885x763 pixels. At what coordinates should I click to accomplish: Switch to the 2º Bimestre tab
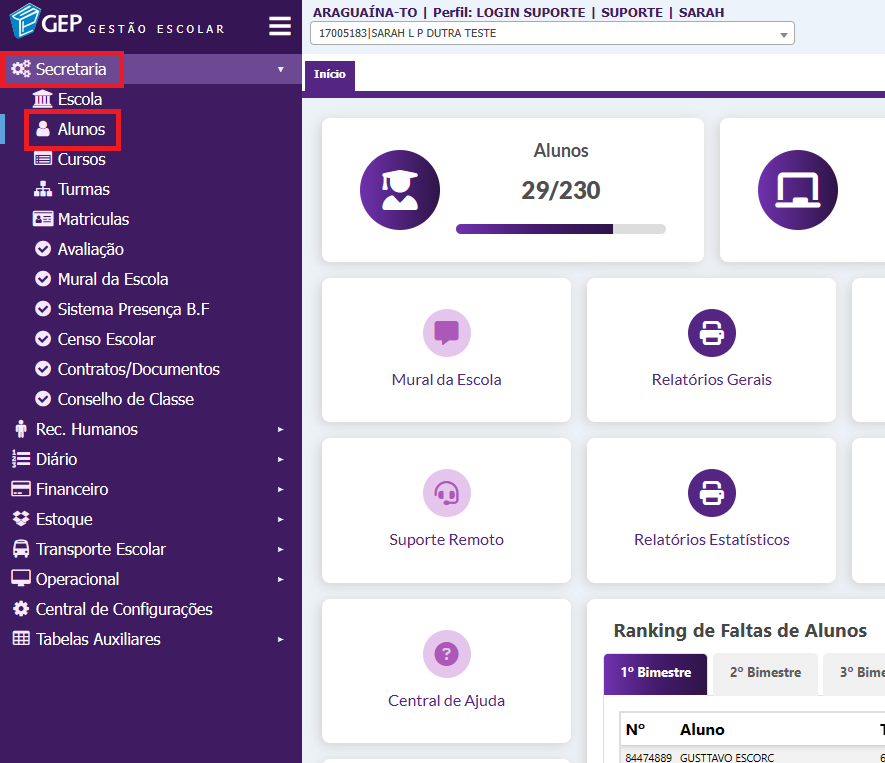(x=765, y=673)
